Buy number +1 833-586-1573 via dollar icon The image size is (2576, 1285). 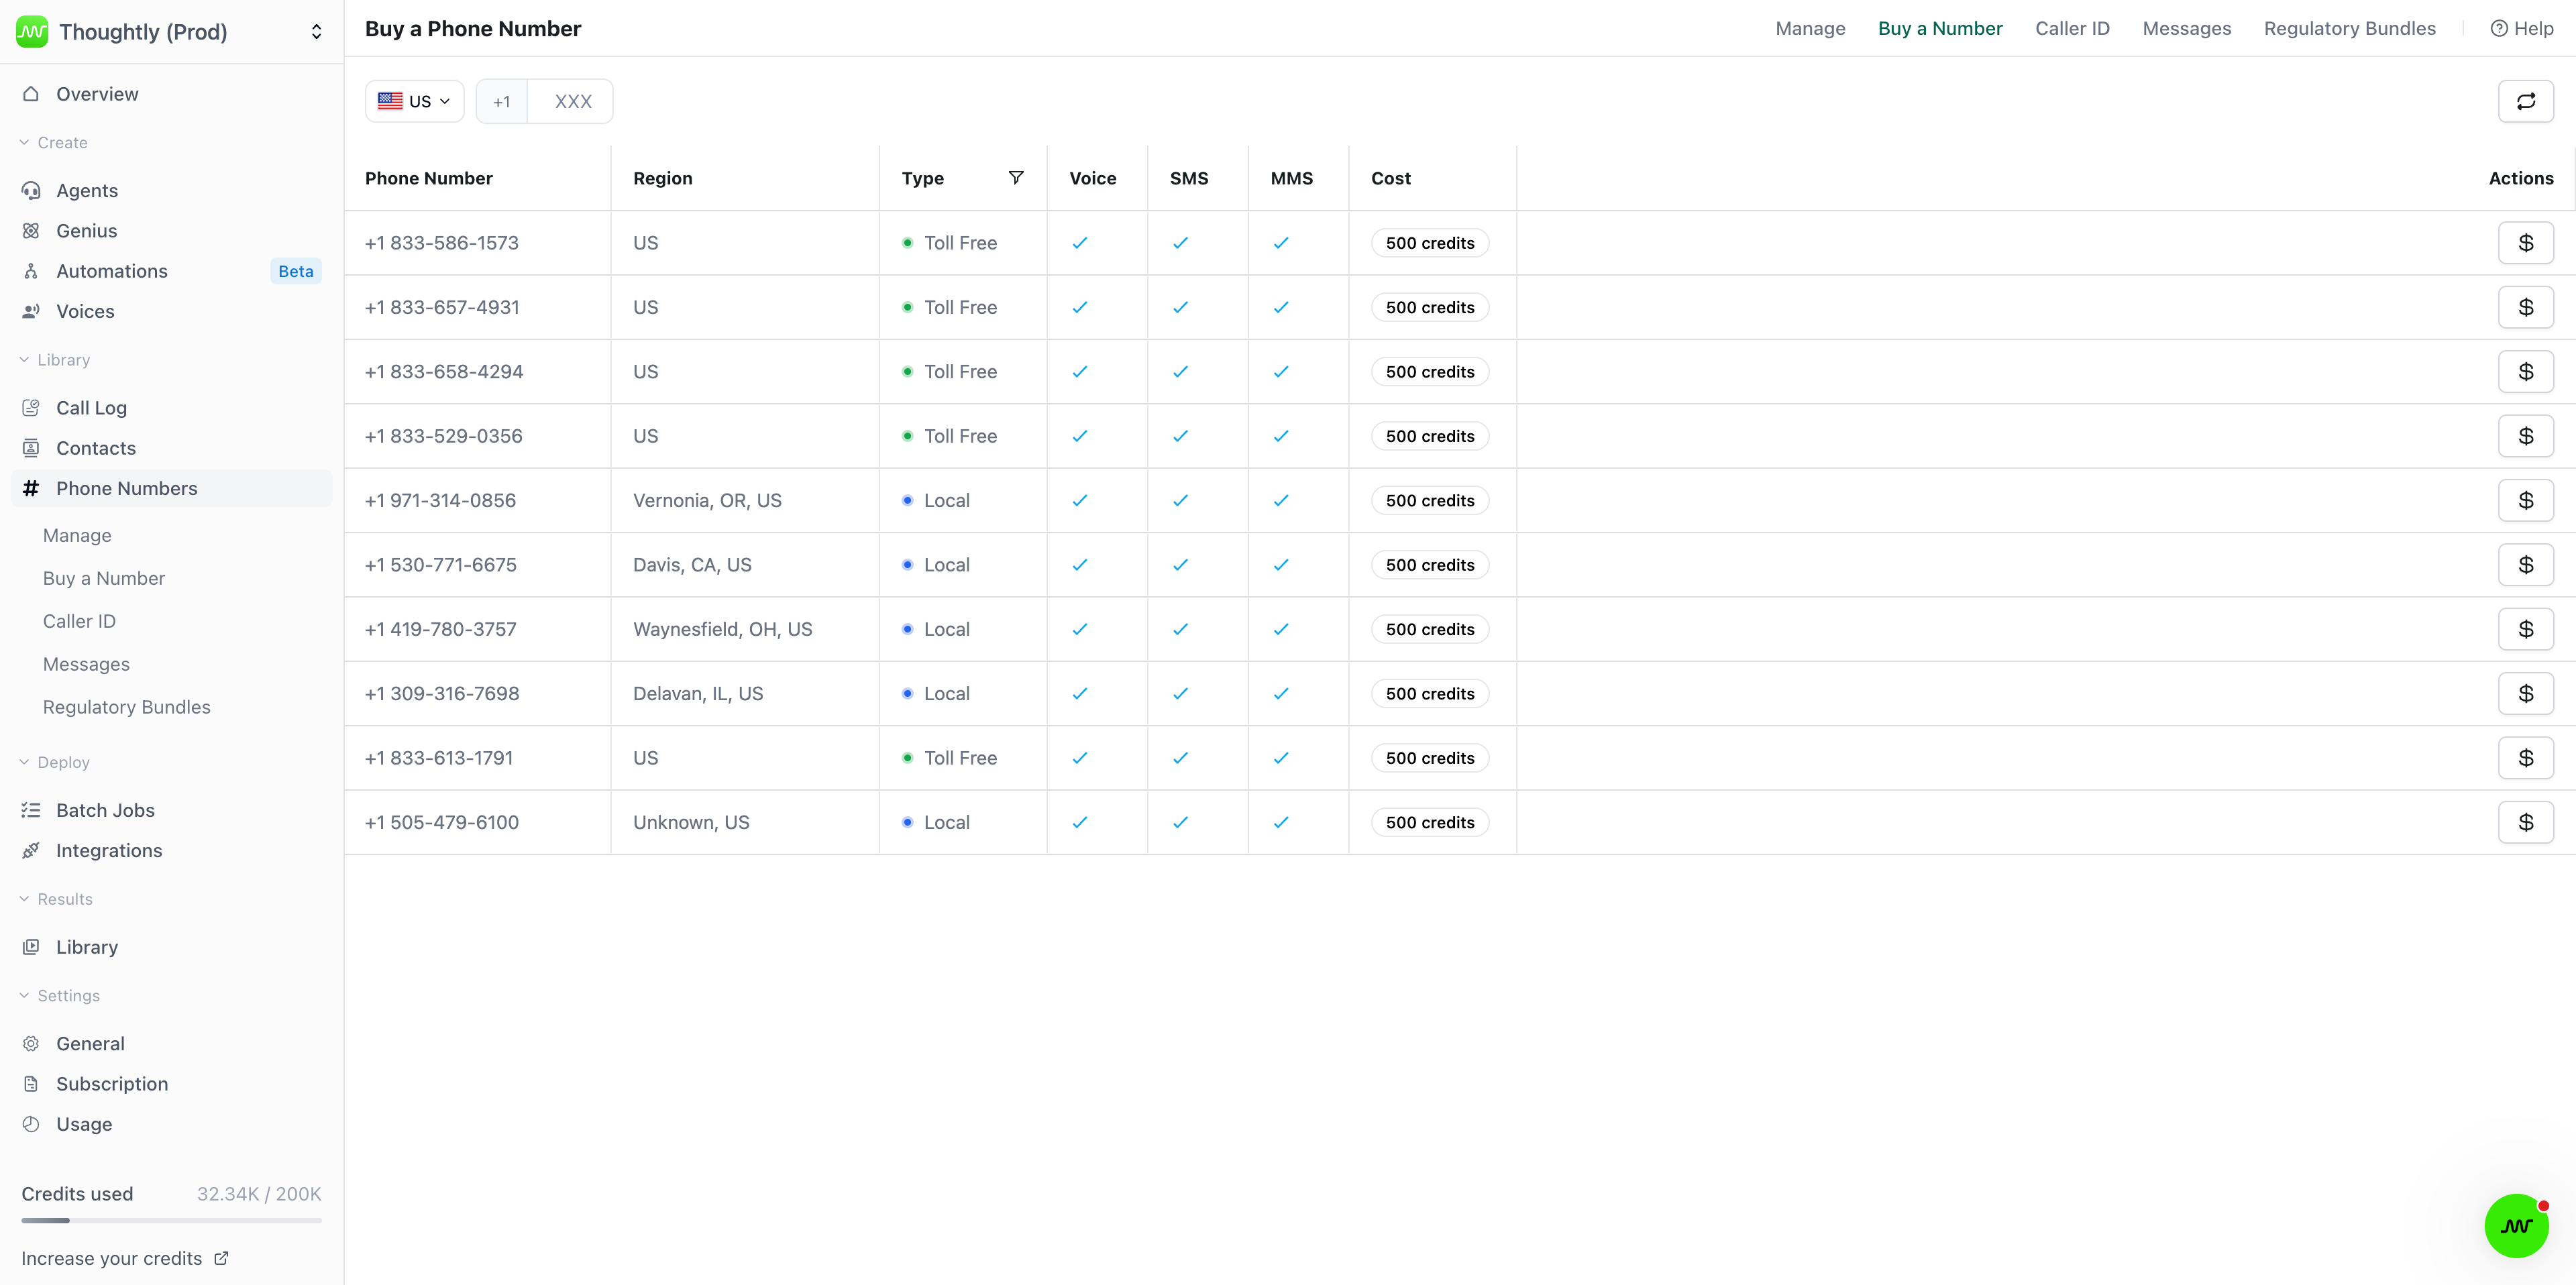coord(2525,243)
